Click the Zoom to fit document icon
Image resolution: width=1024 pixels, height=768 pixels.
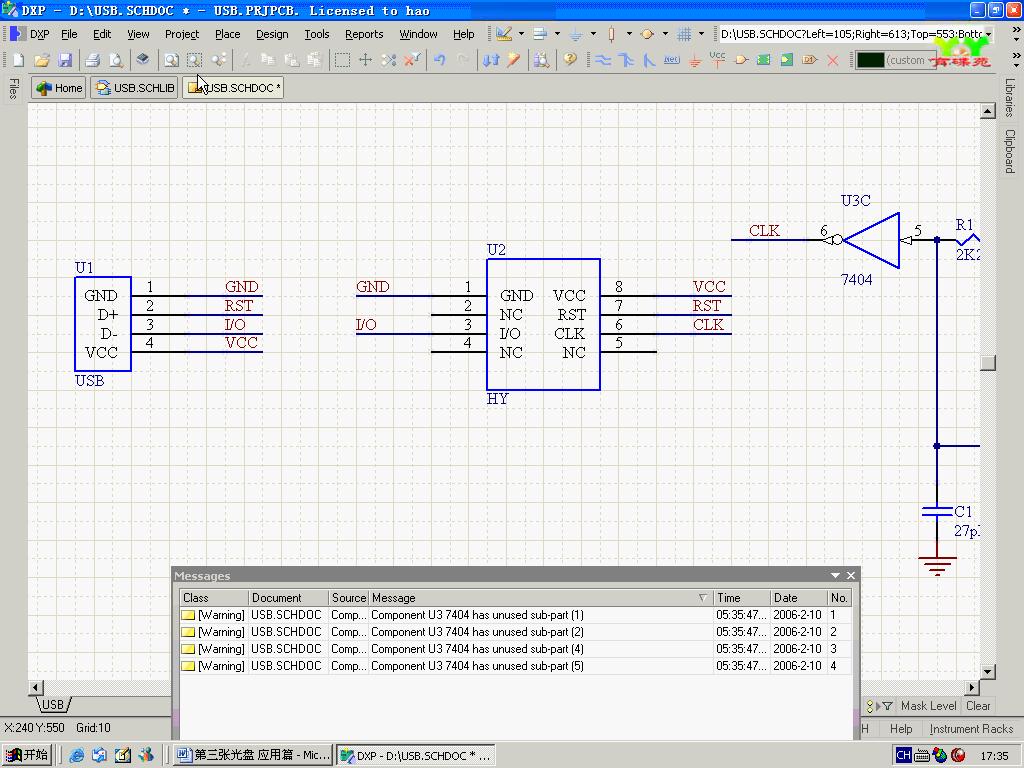171,60
